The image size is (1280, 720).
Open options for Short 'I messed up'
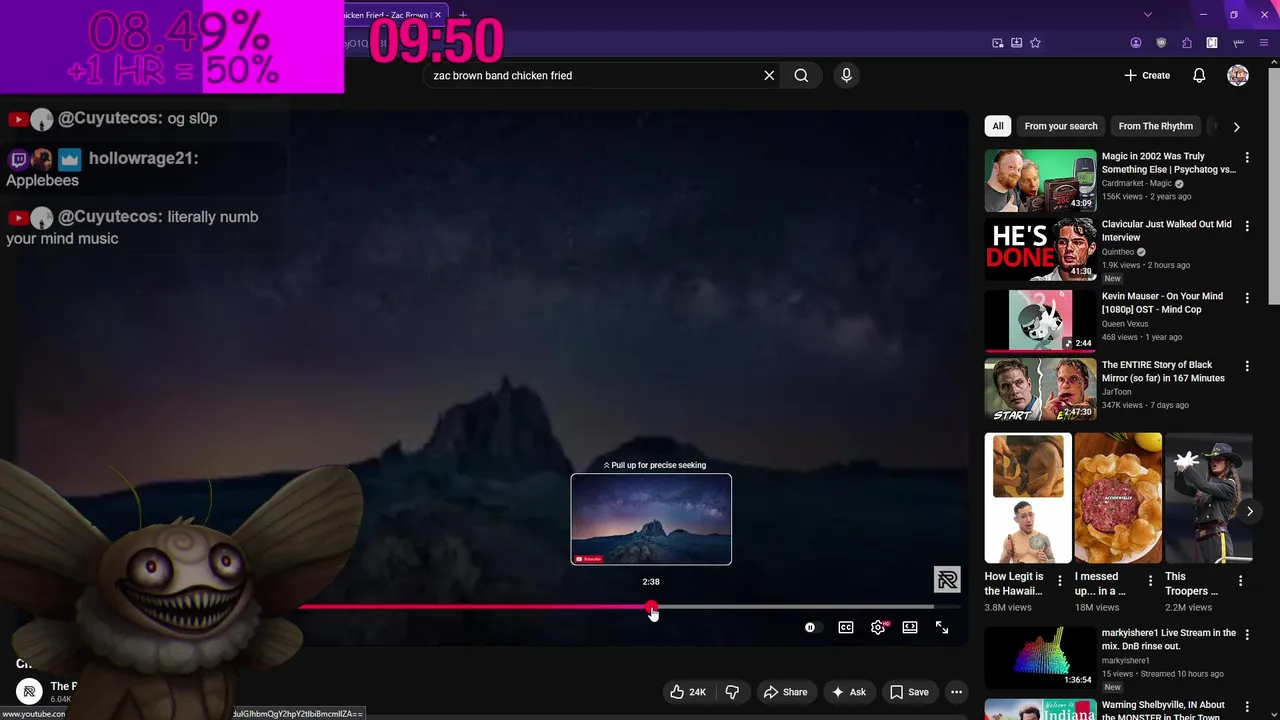point(1150,581)
